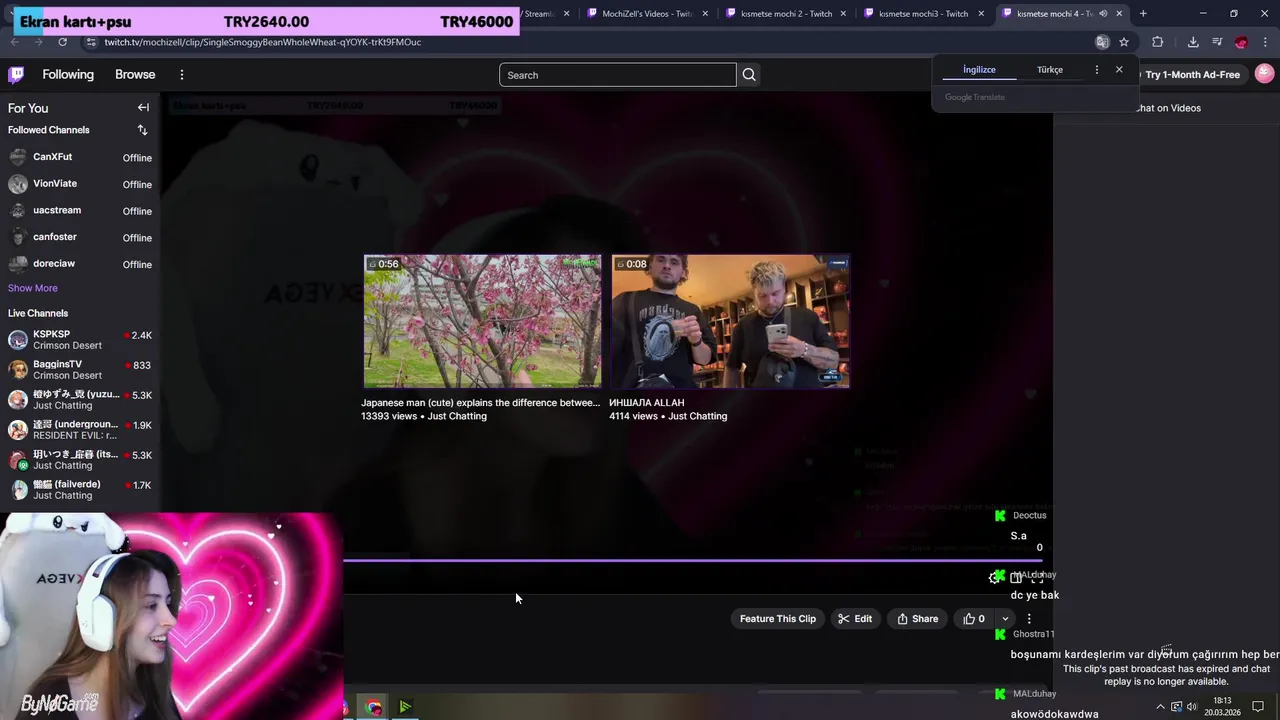Open undergroun live channel playing Resident Evil
This screenshot has width=1280, height=720.
(80, 430)
